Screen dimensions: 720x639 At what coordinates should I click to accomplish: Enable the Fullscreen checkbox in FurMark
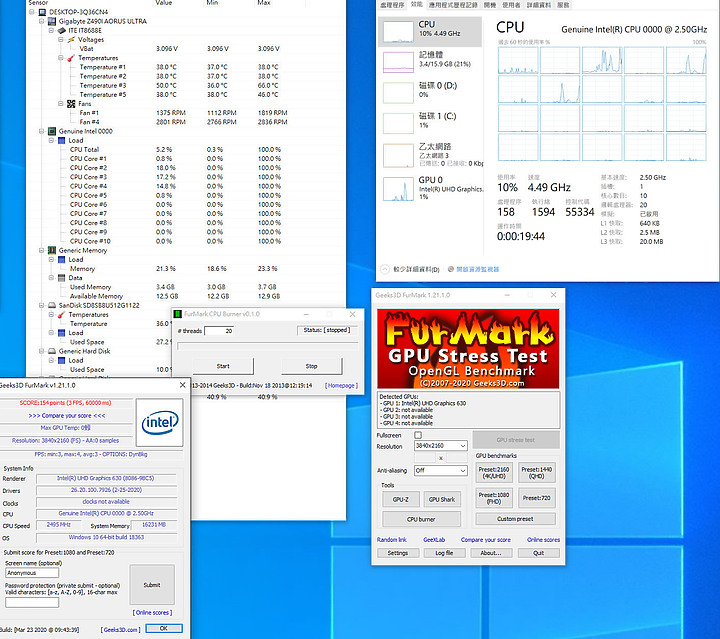pyautogui.click(x=418, y=435)
